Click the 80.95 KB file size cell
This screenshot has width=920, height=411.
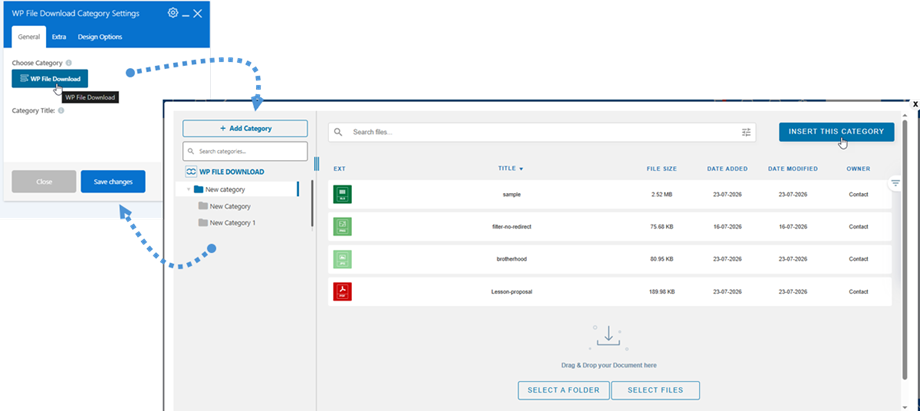click(x=662, y=259)
